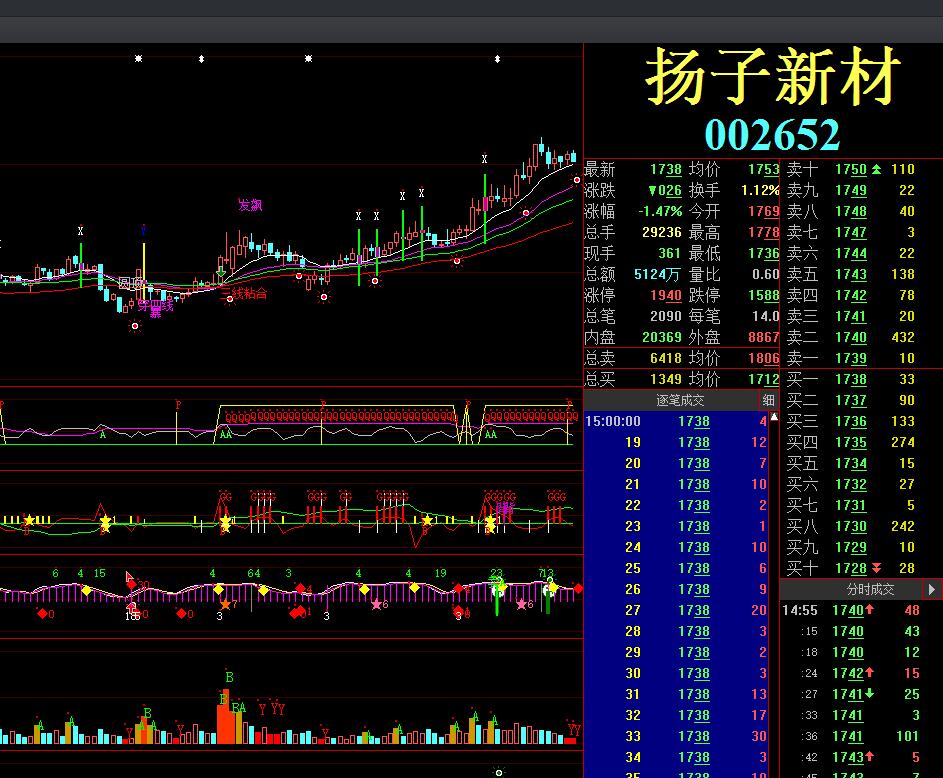Open the 细 detail button
Viewport: 943px width, 778px height.
pos(769,400)
